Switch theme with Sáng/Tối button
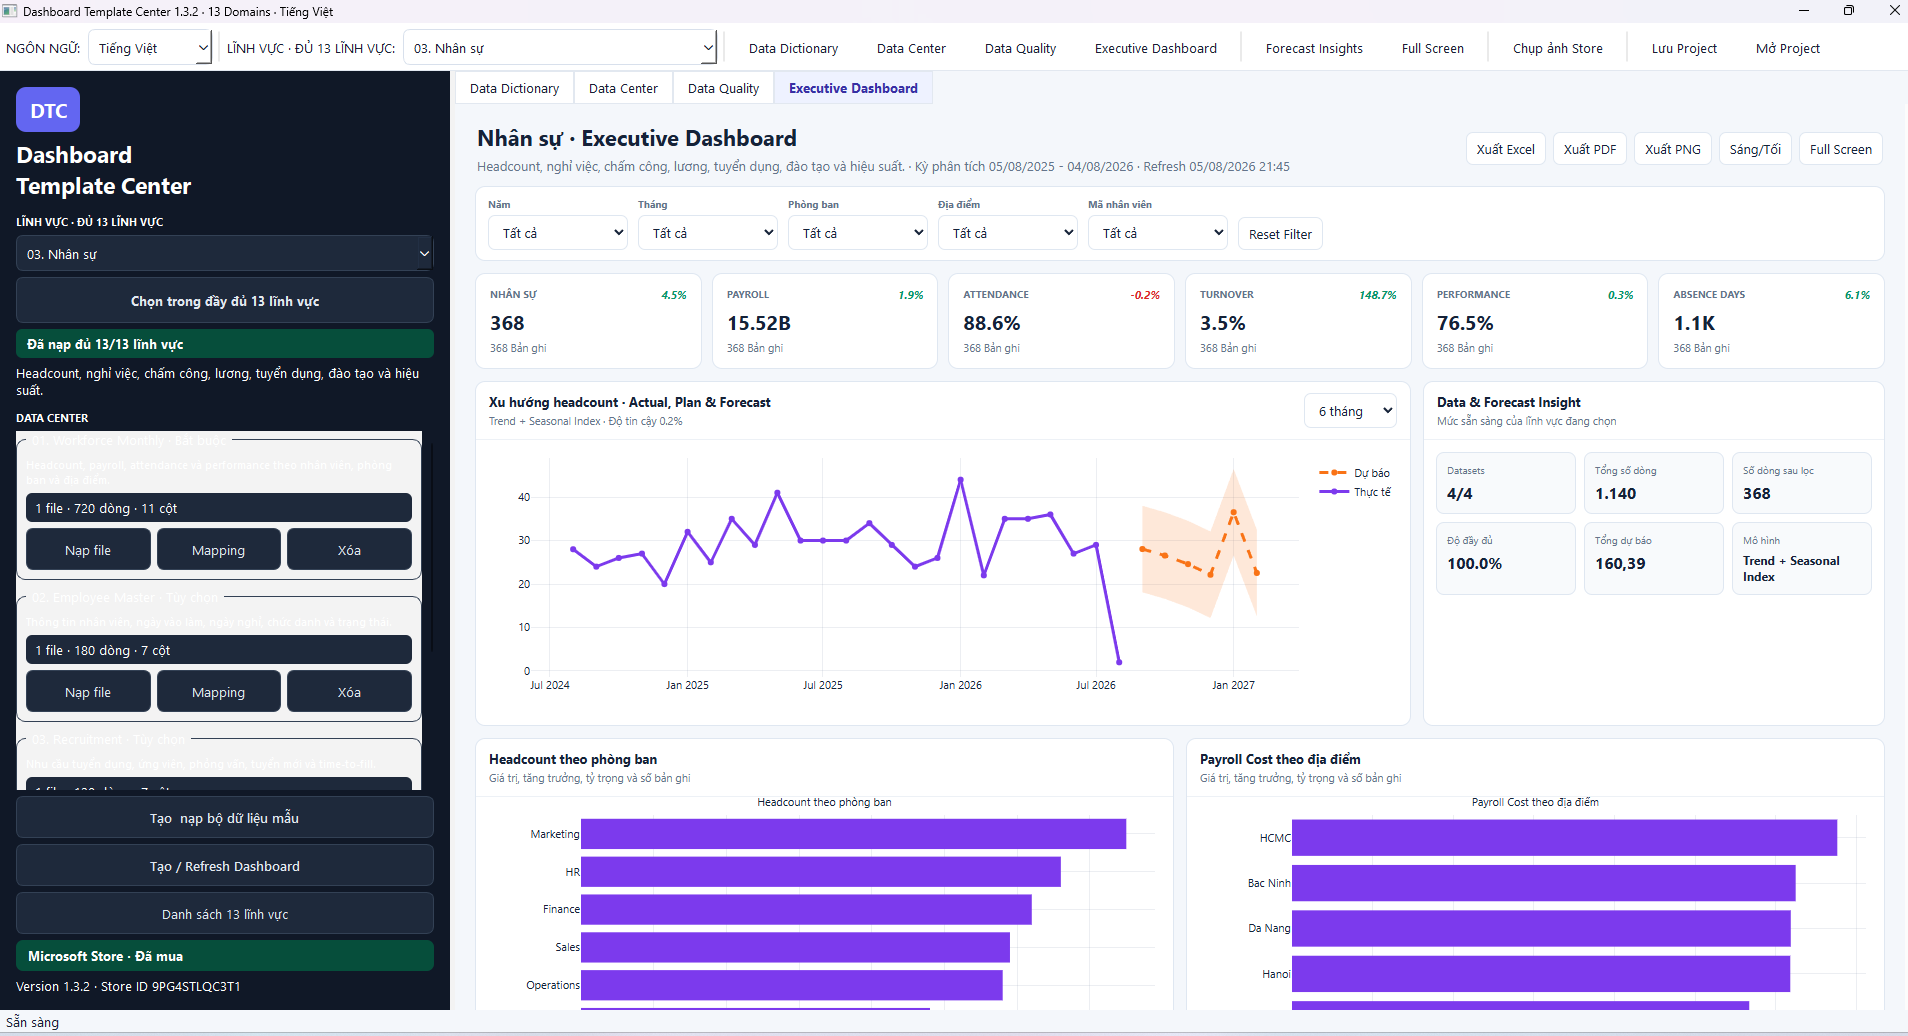This screenshot has width=1908, height=1036. pos(1755,149)
